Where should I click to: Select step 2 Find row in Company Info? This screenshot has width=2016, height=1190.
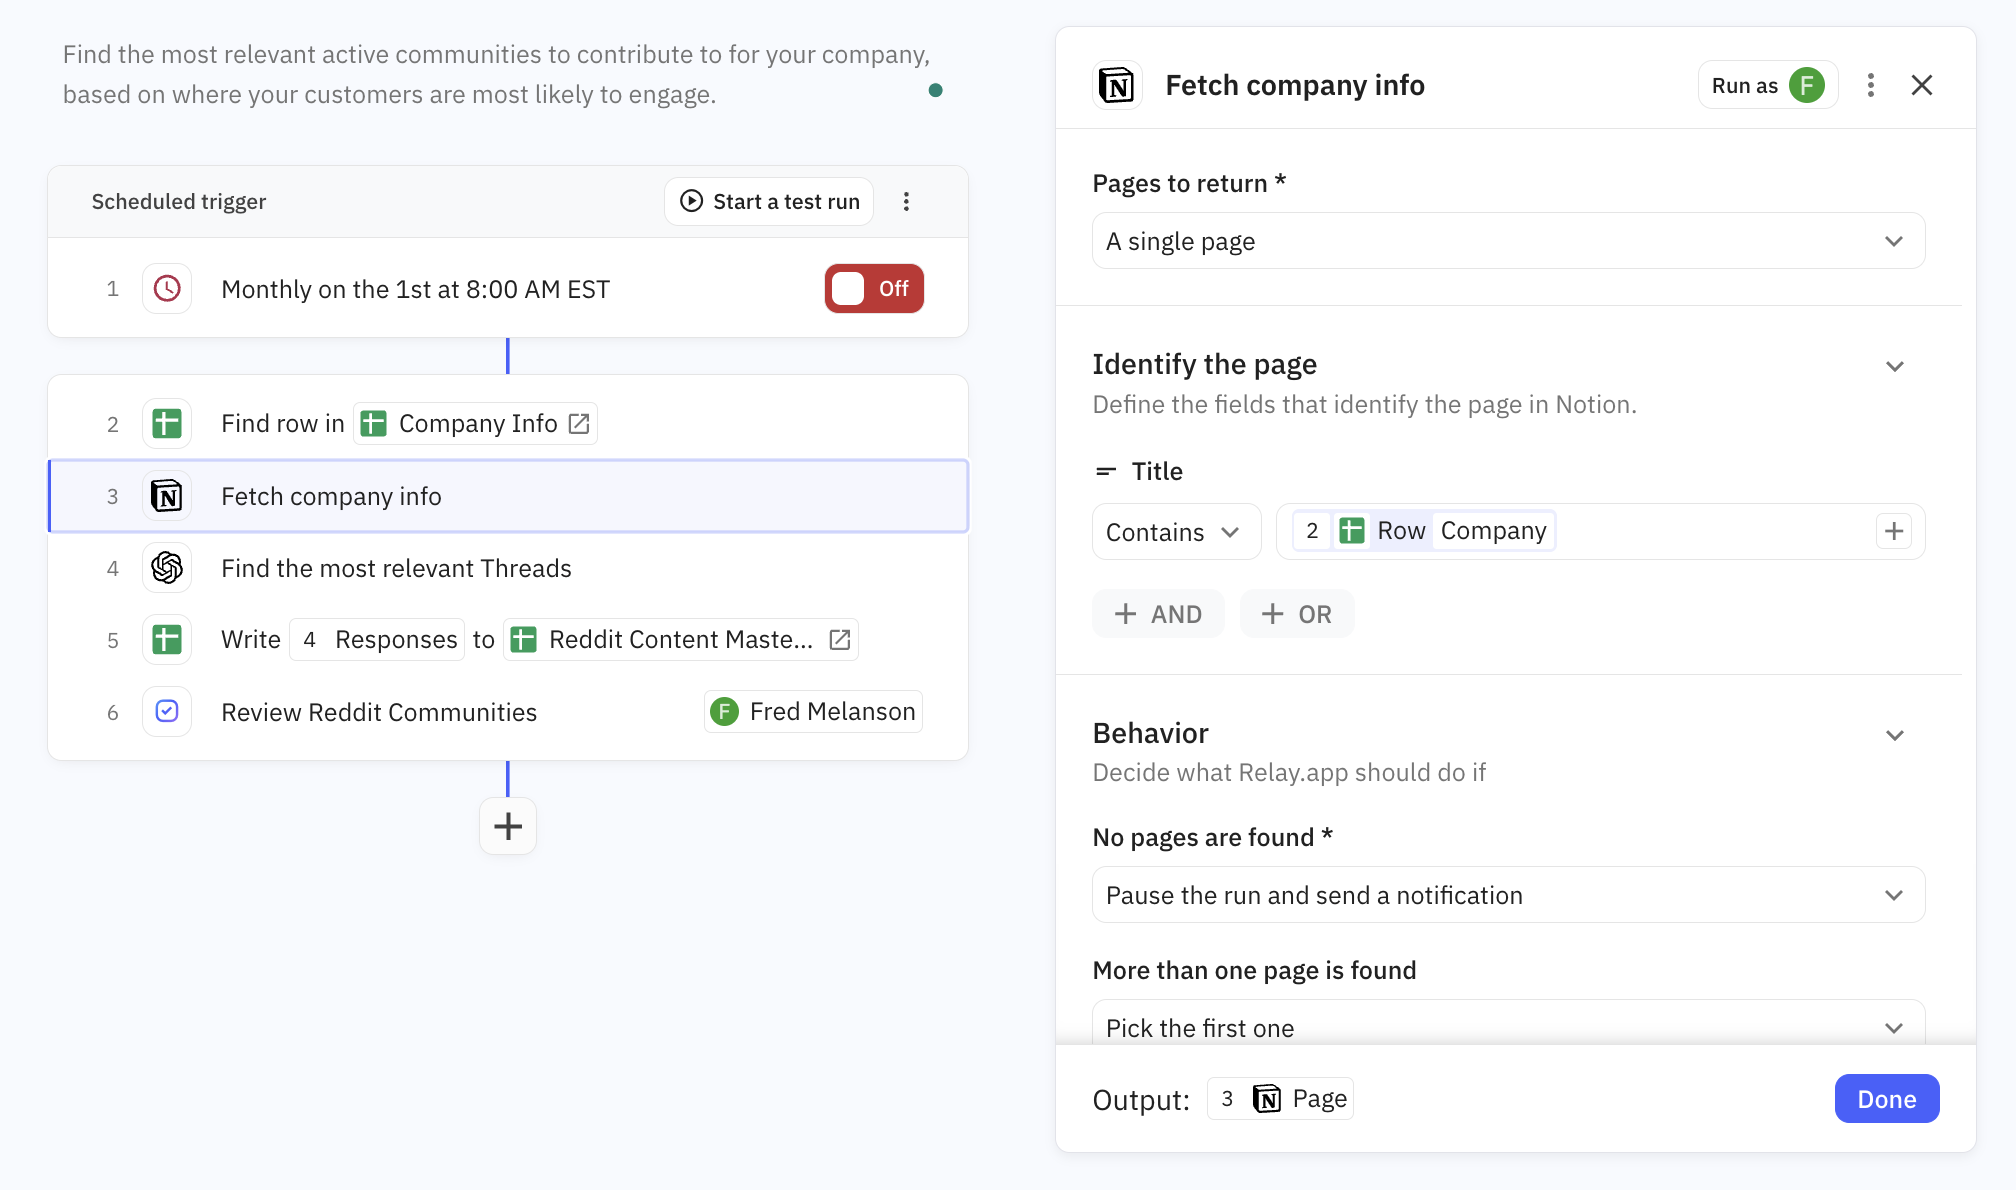click(282, 424)
